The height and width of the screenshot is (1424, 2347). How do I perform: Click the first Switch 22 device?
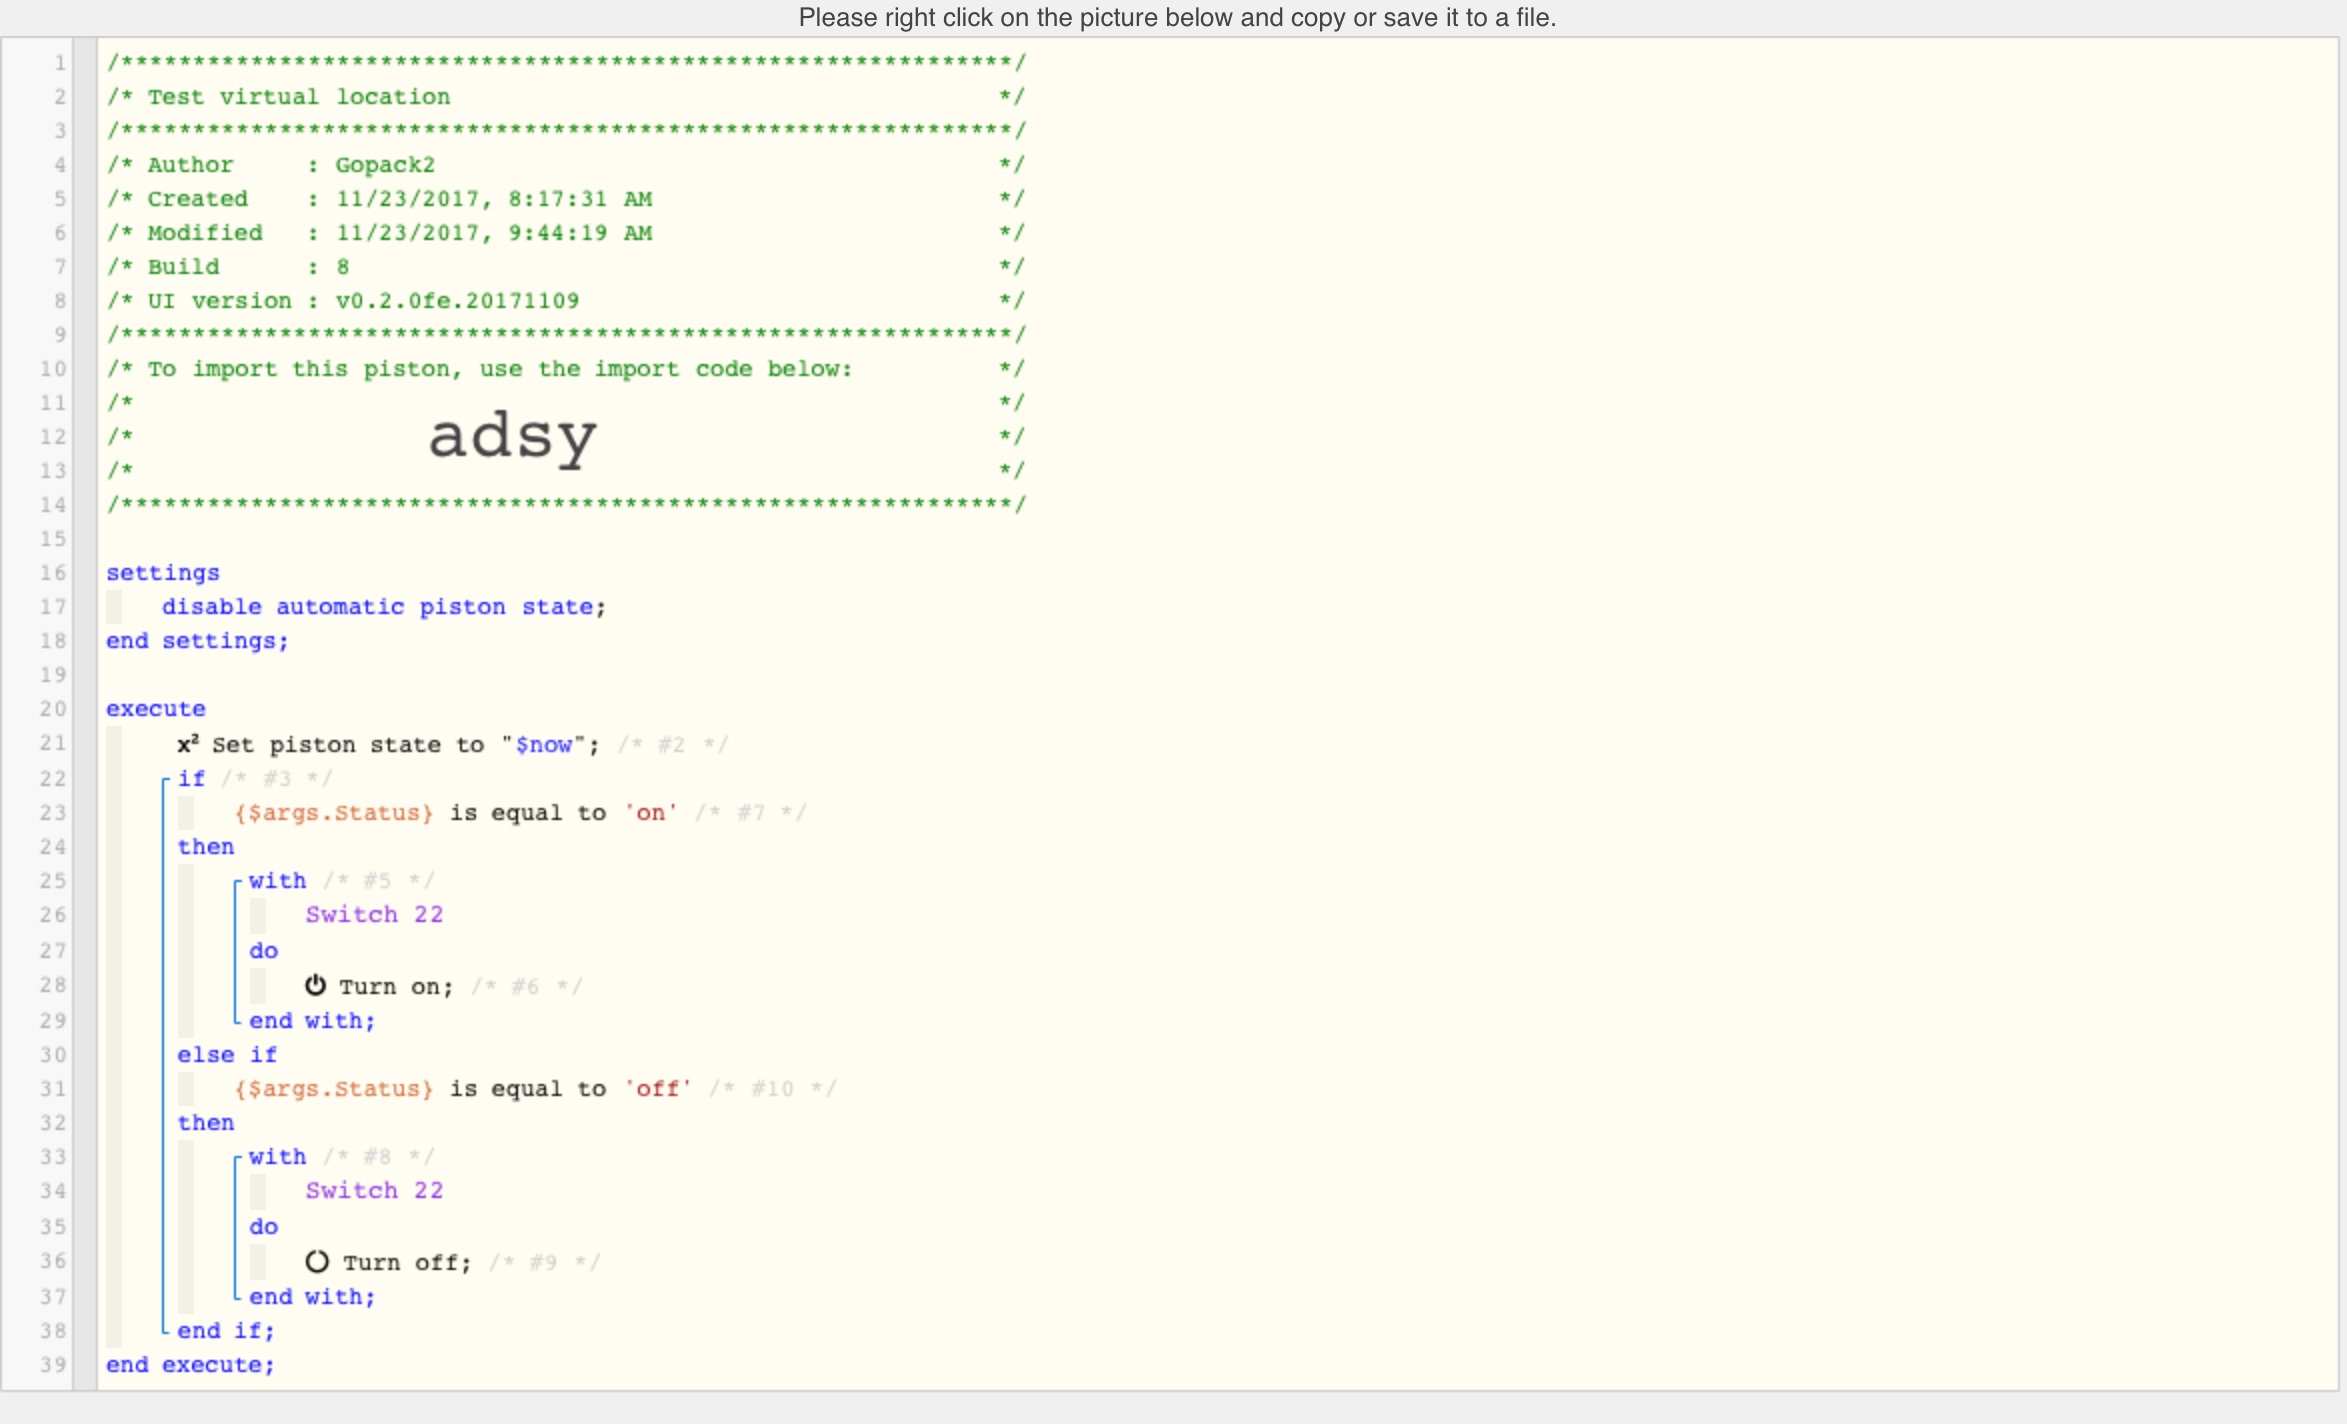[374, 914]
